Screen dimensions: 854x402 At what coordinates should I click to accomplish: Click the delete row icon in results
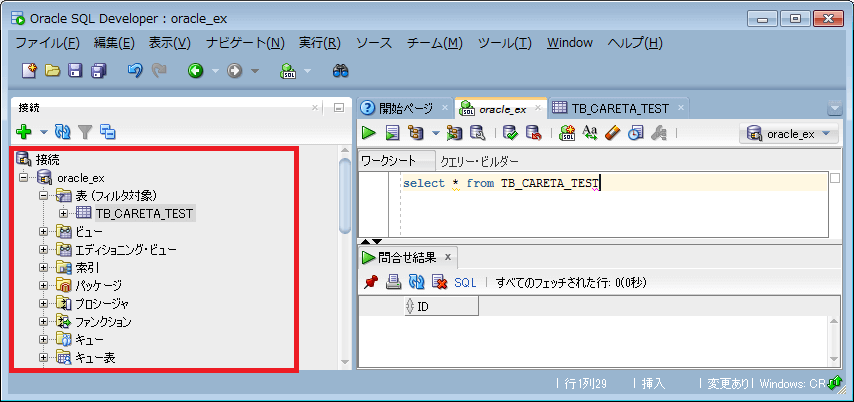(440, 282)
